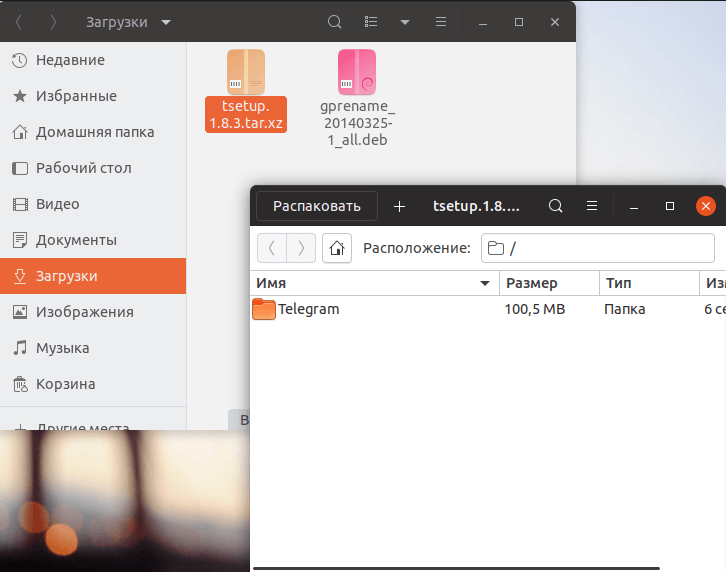The width and height of the screenshot is (726, 572).
Task: Close the archive manager window
Action: point(706,206)
